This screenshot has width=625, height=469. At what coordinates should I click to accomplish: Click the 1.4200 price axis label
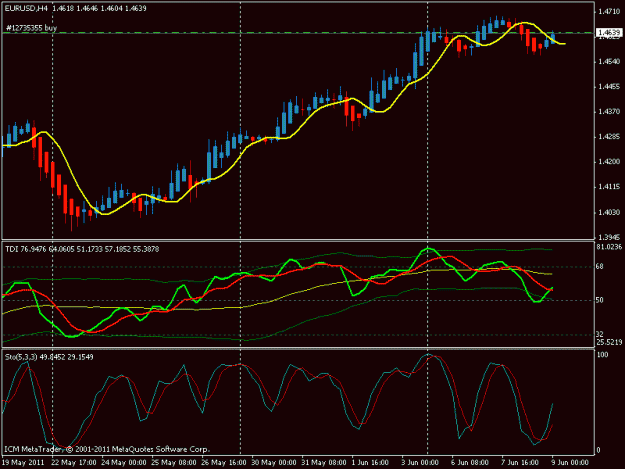pyautogui.click(x=609, y=162)
